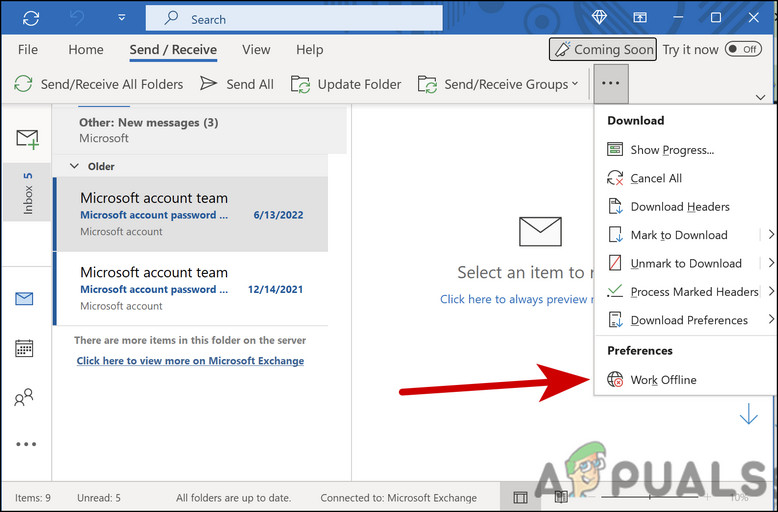The height and width of the screenshot is (512, 778).
Task: Click the always preview messages link
Action: click(x=517, y=299)
